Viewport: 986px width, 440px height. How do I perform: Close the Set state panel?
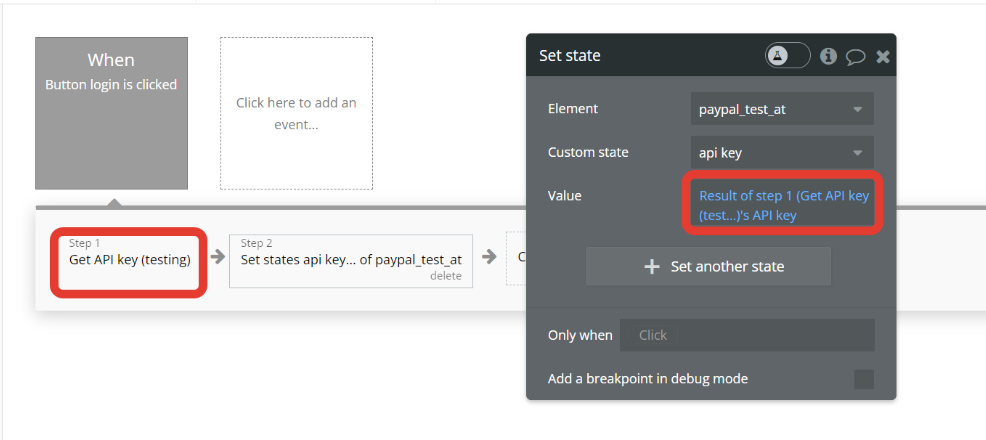(883, 57)
